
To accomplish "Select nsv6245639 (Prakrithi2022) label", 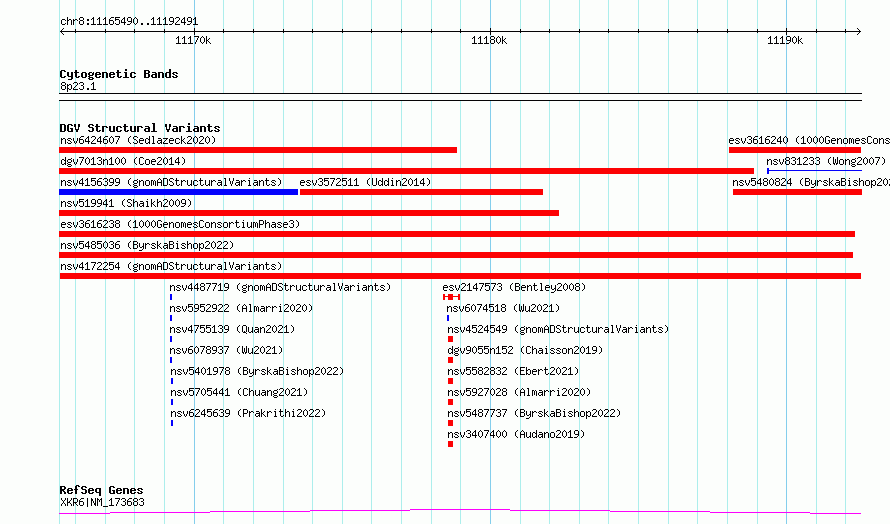I will [248, 413].
